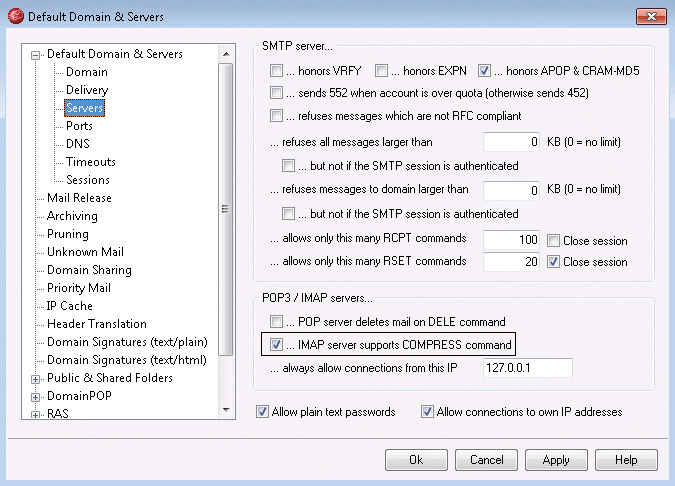Click the RSET commands limit field
This screenshot has height=486, width=675.
tap(511, 261)
